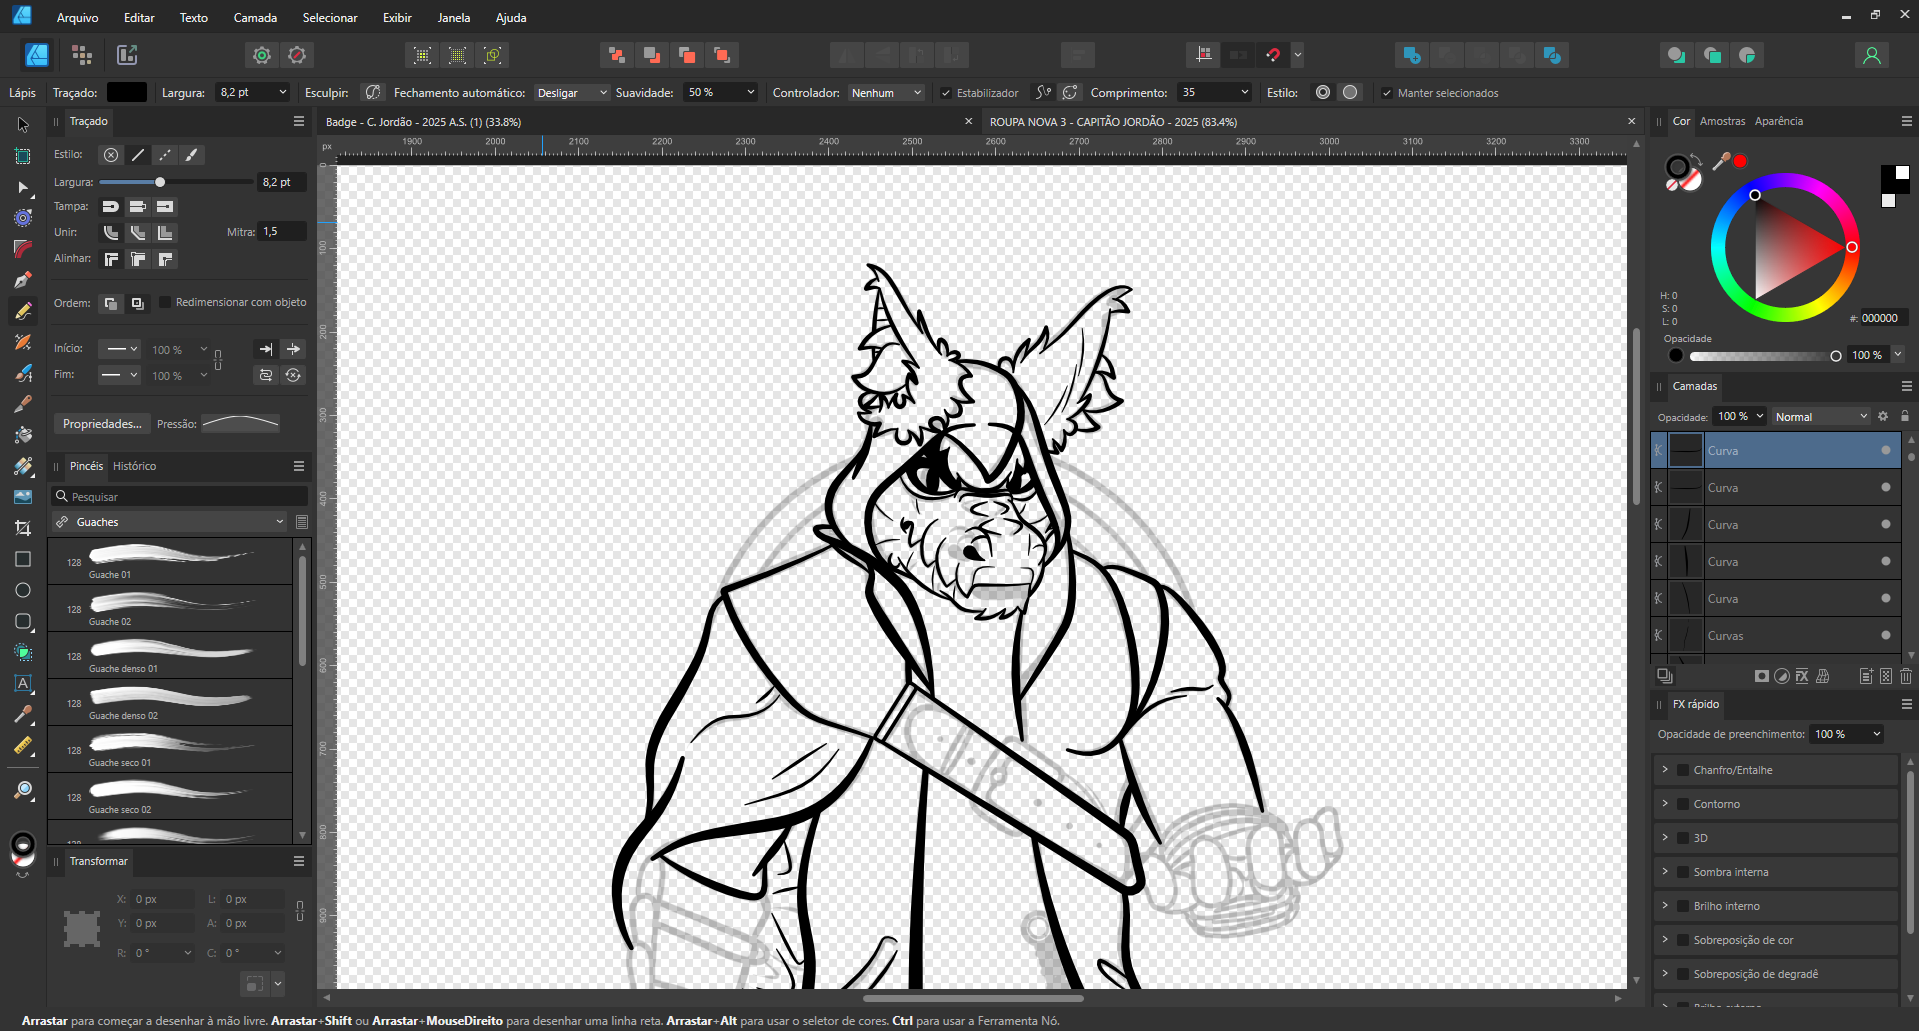Viewport: 1919px width, 1031px height.
Task: Select the Pencil tool in the toolbar
Action: coord(23,311)
